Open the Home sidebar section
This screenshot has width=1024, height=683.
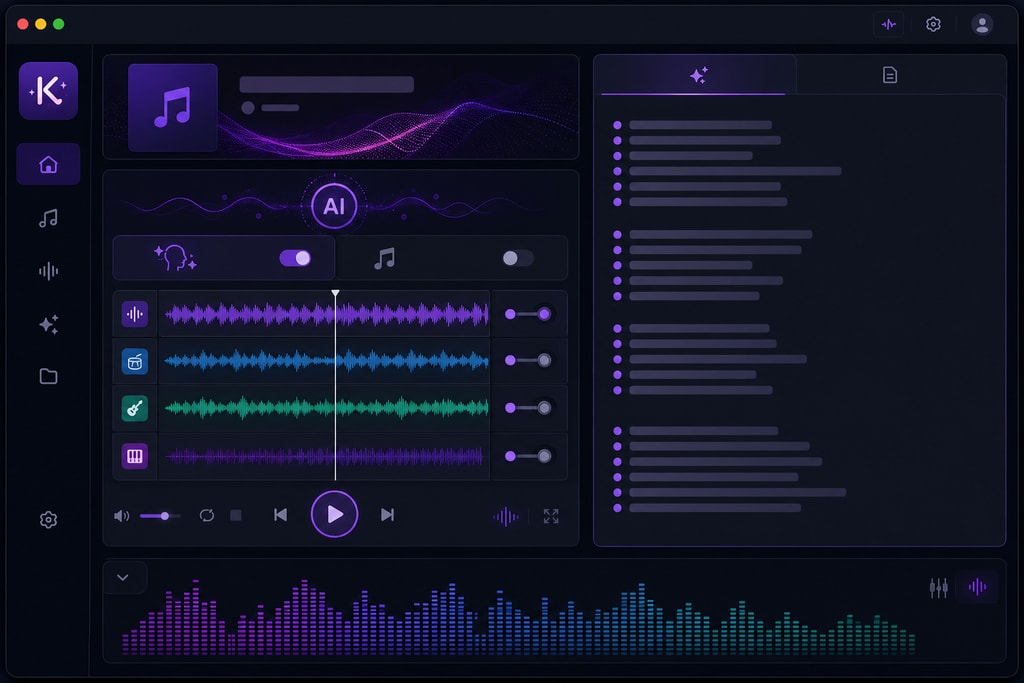pyautogui.click(x=48, y=164)
